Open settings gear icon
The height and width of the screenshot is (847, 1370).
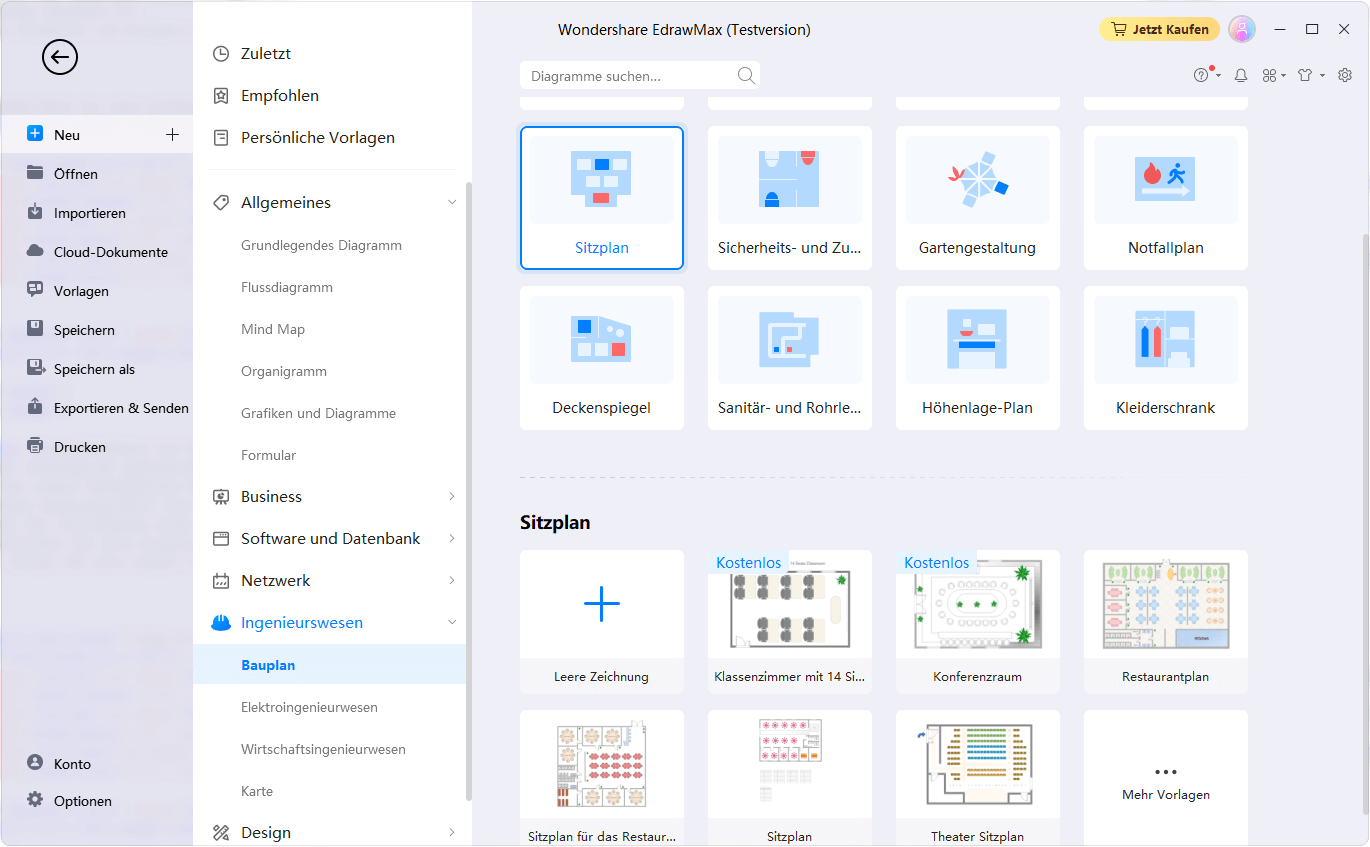pos(1345,75)
